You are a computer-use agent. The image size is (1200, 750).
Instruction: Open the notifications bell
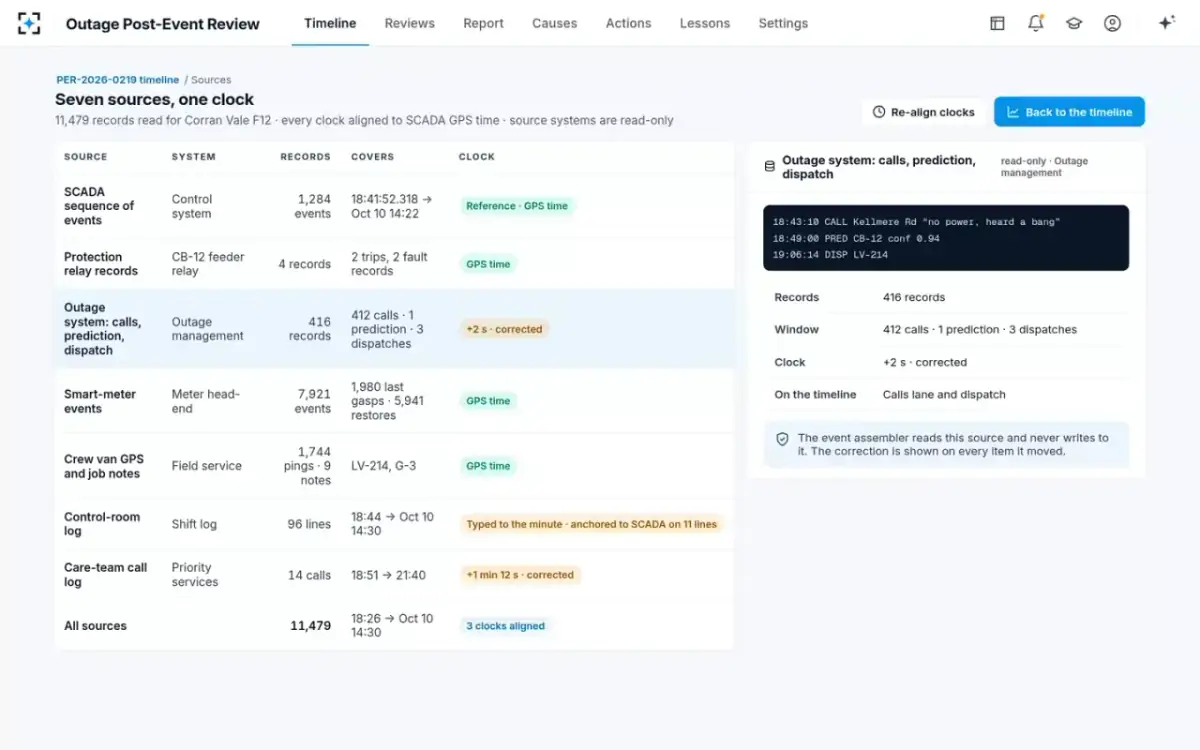click(1036, 23)
